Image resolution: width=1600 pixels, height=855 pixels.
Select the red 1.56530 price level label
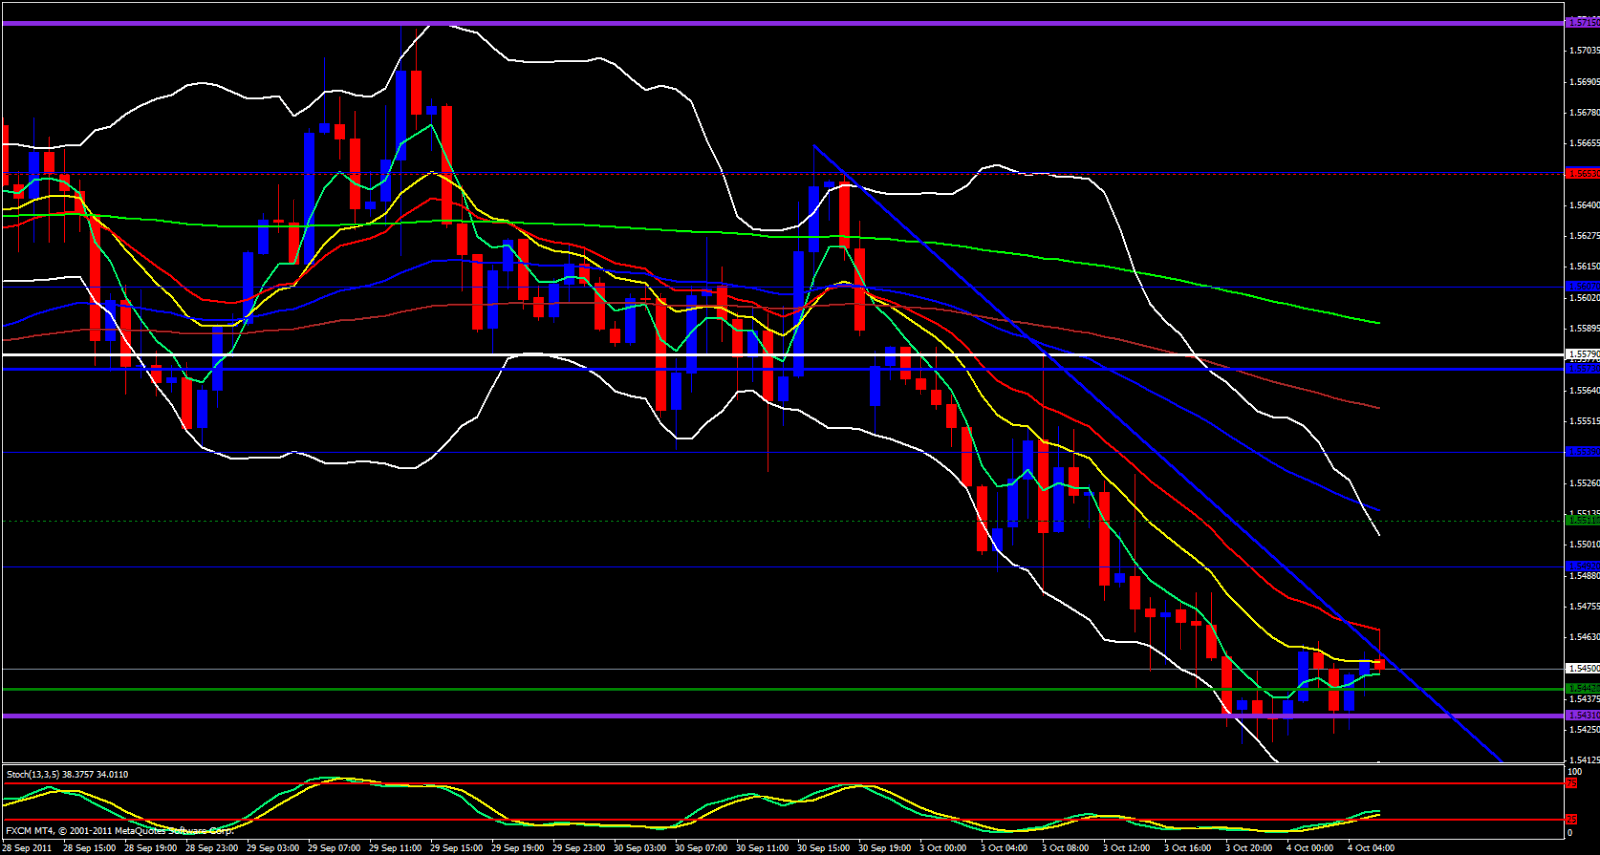click(x=1582, y=173)
